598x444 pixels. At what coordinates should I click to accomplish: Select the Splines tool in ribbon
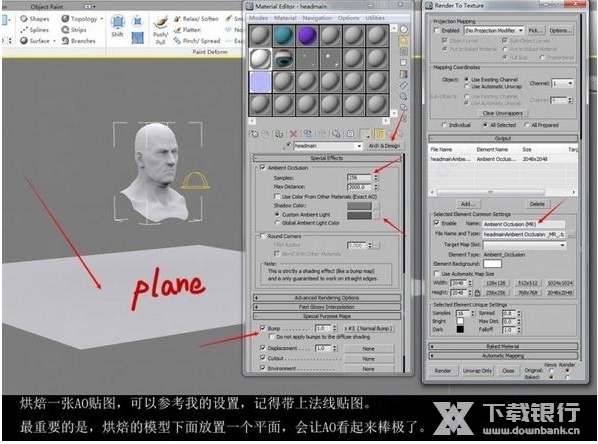(35, 30)
